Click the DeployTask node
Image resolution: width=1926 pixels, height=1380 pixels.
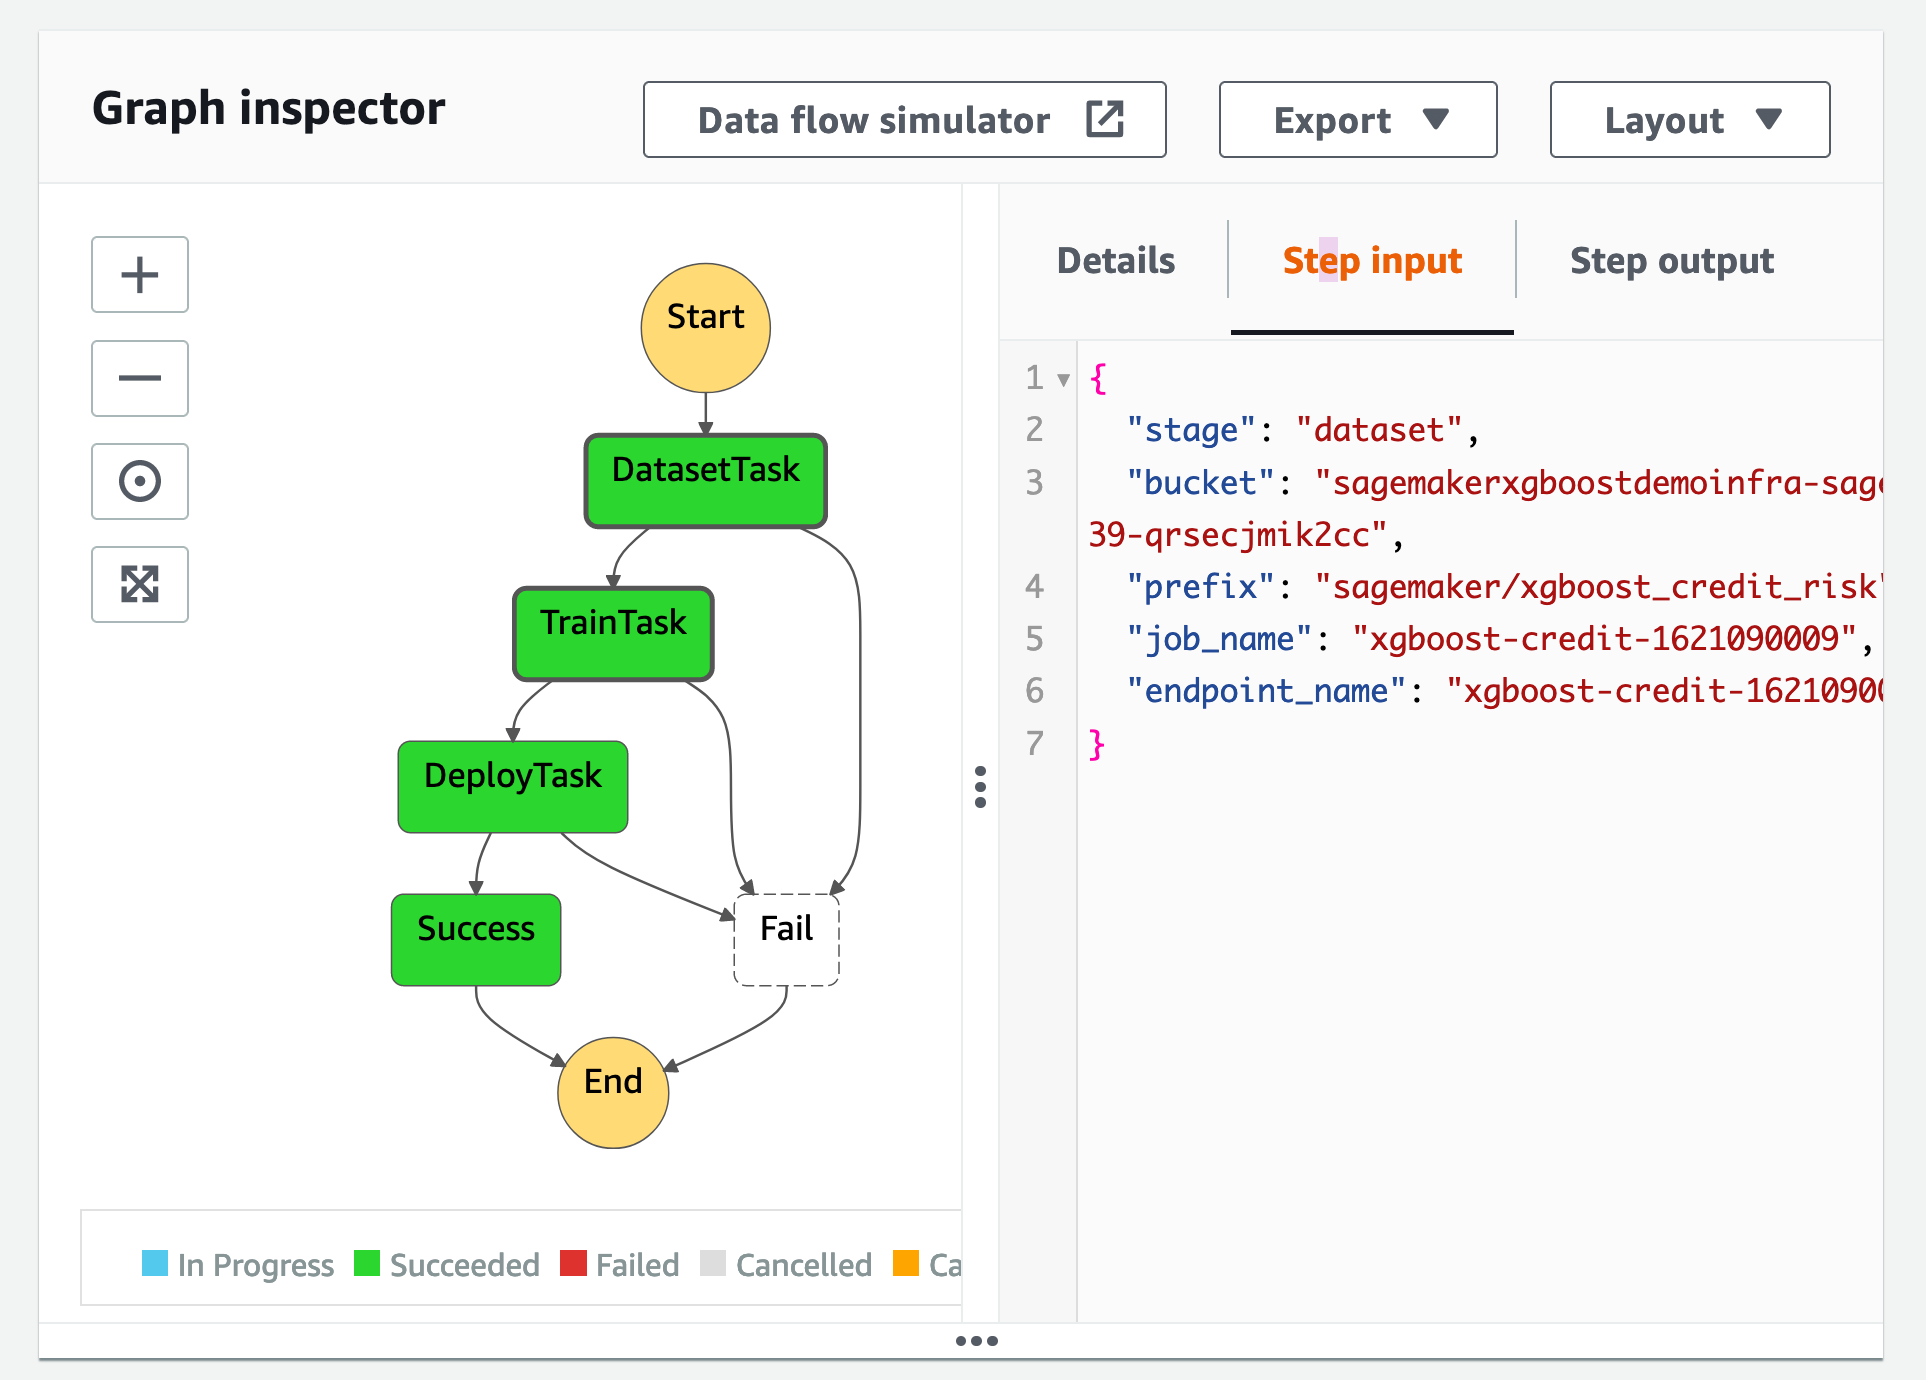click(512, 786)
